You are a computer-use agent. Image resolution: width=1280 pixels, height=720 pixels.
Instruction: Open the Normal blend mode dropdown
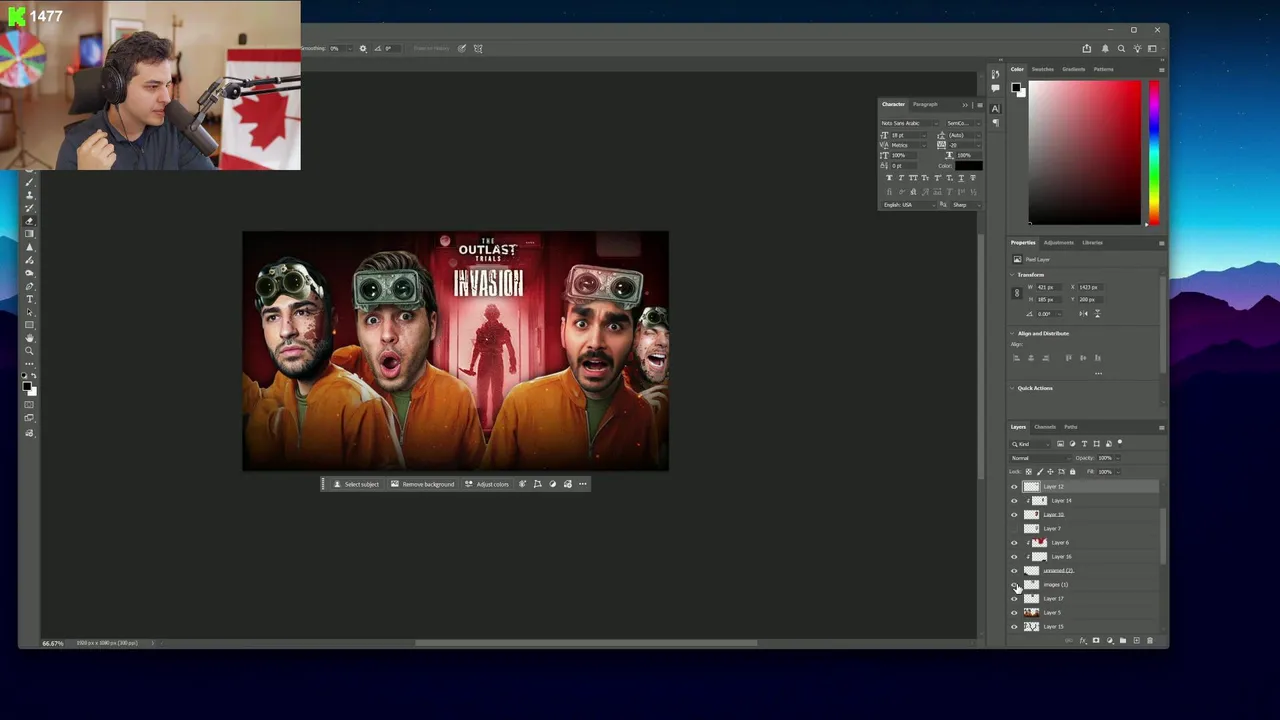pos(1040,458)
